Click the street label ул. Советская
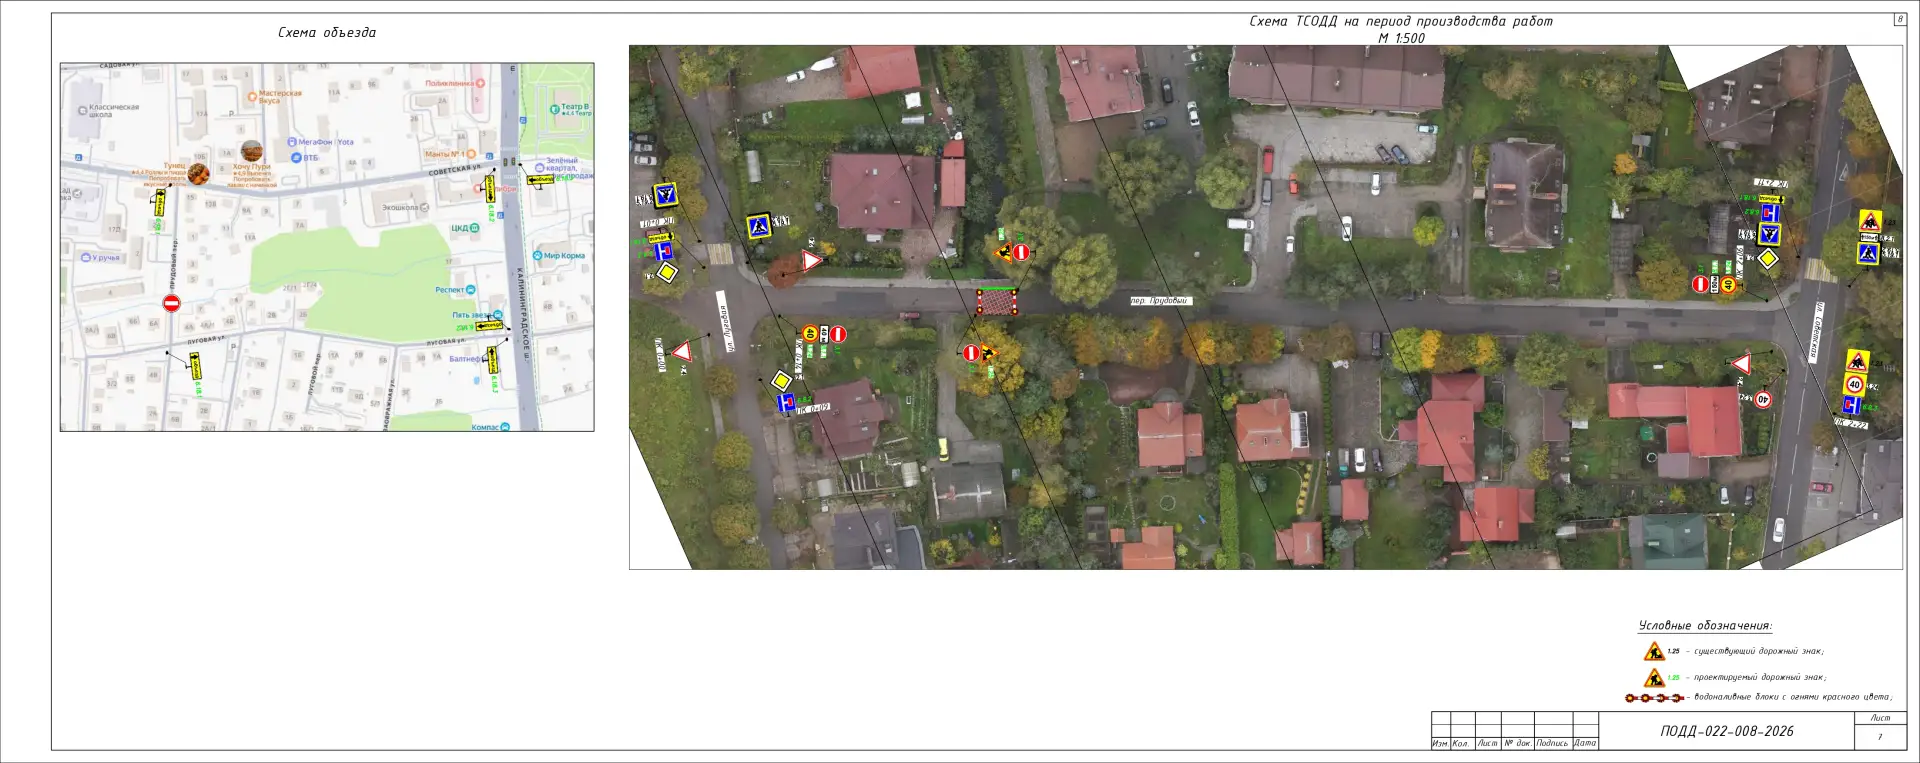The height and width of the screenshot is (763, 1920). tap(1819, 332)
